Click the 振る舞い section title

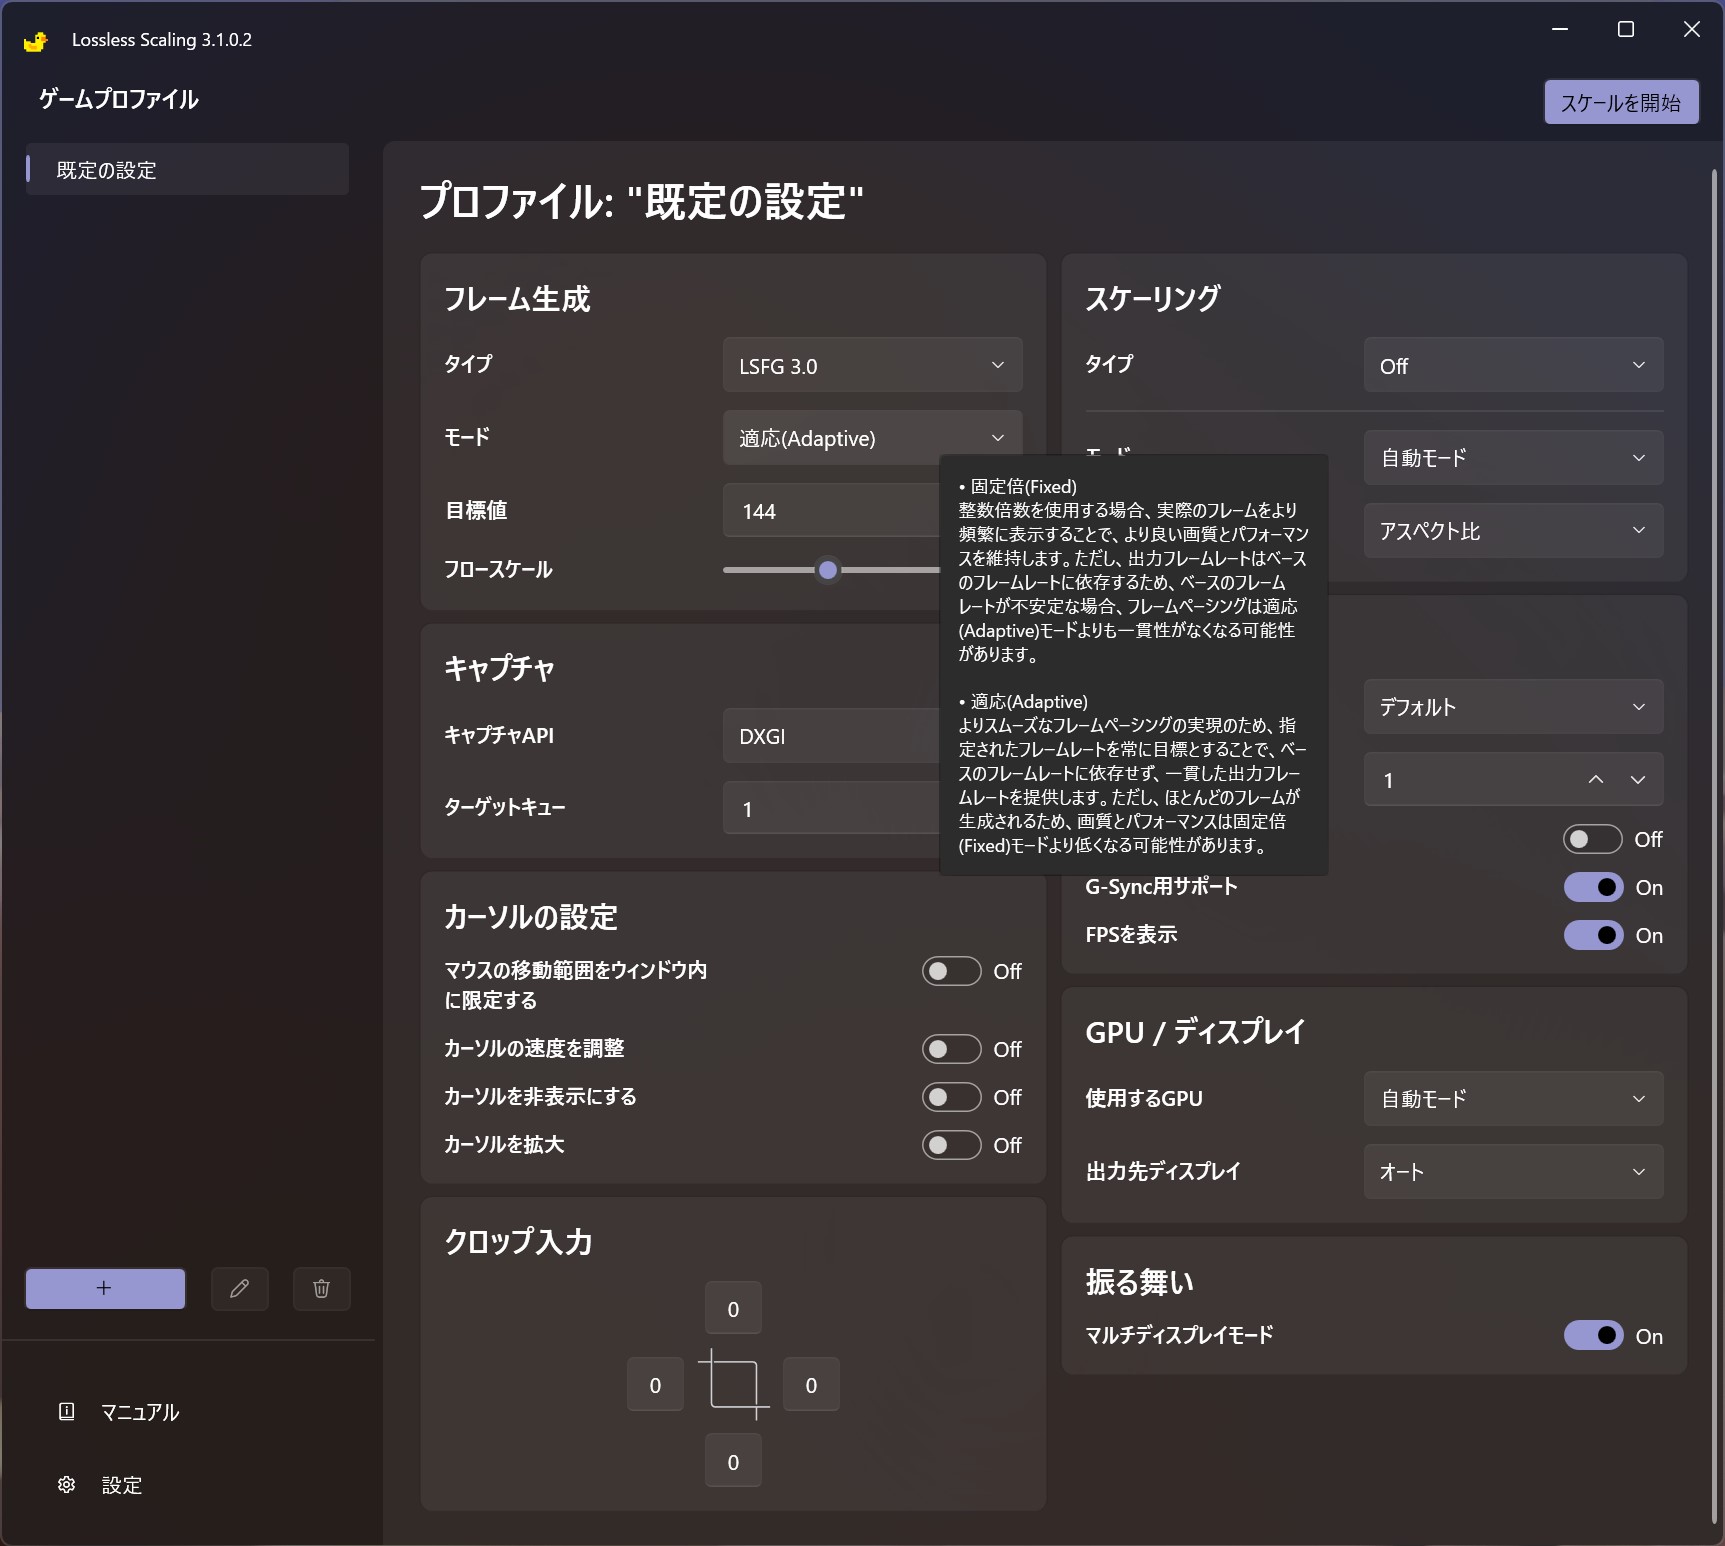click(1140, 1282)
